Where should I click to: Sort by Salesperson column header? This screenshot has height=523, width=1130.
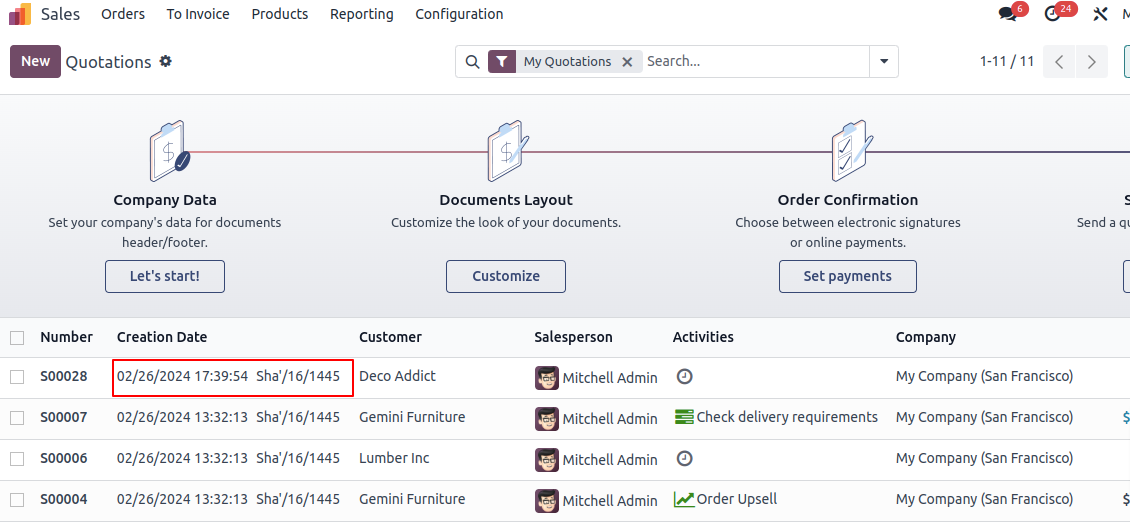pyautogui.click(x=574, y=337)
